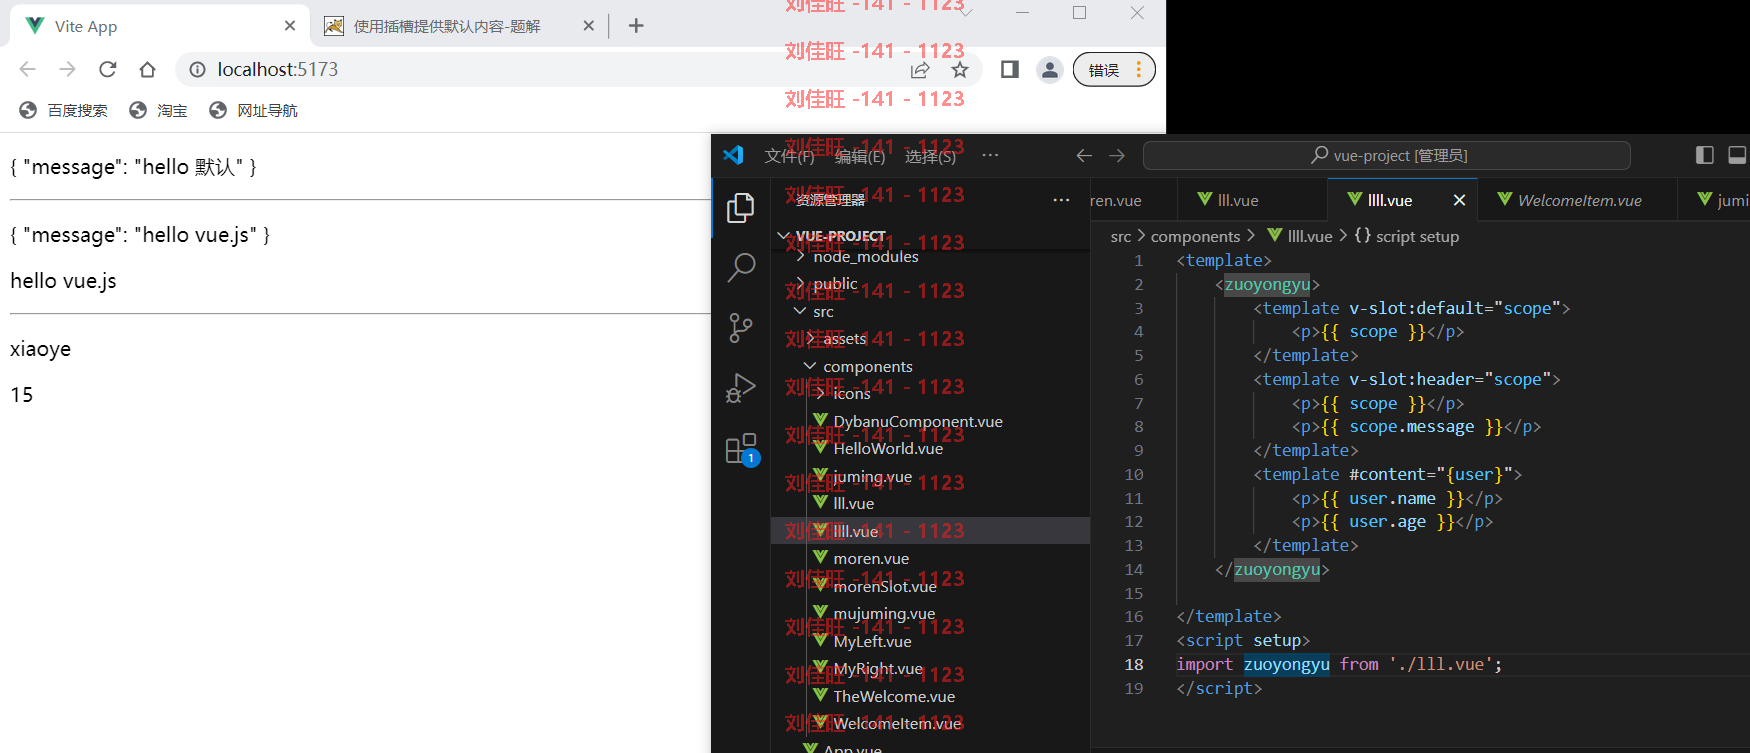Open the Explorer more actions ellipsis
This screenshot has width=1750, height=753.
click(1061, 200)
